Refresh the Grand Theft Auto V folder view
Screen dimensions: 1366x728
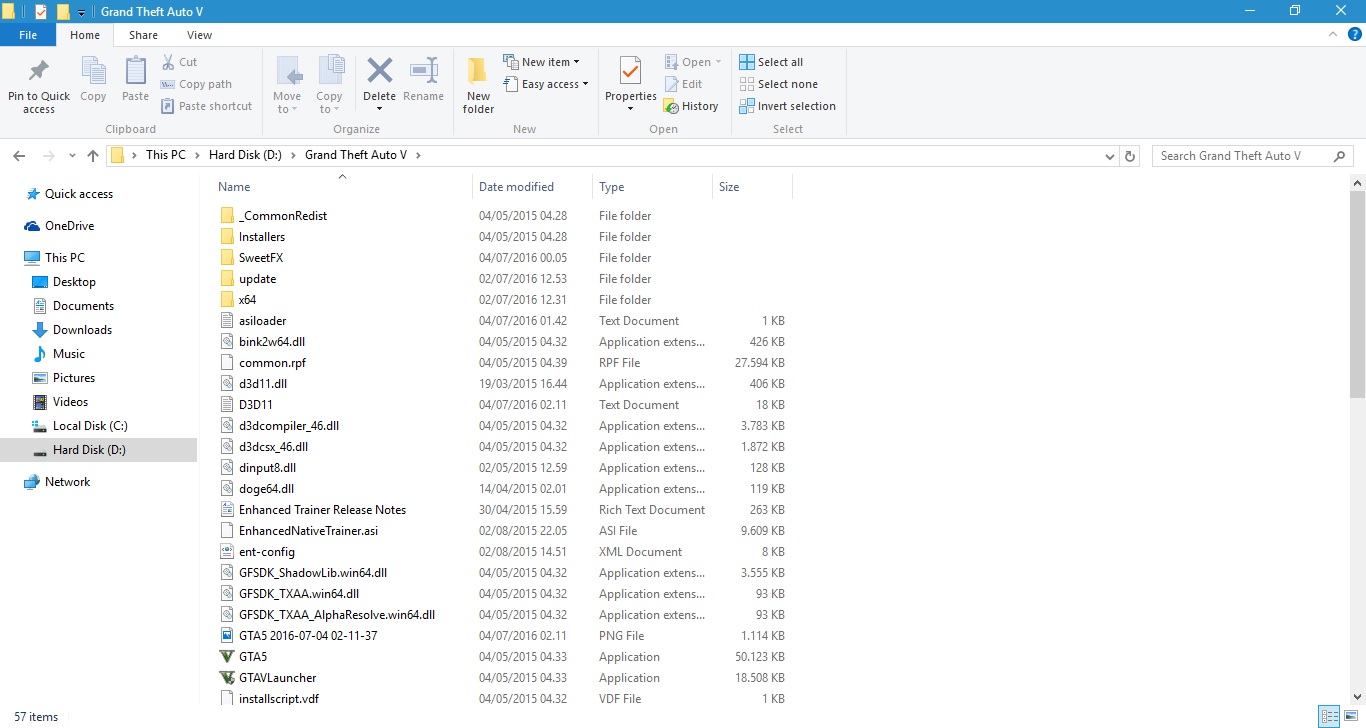1130,156
